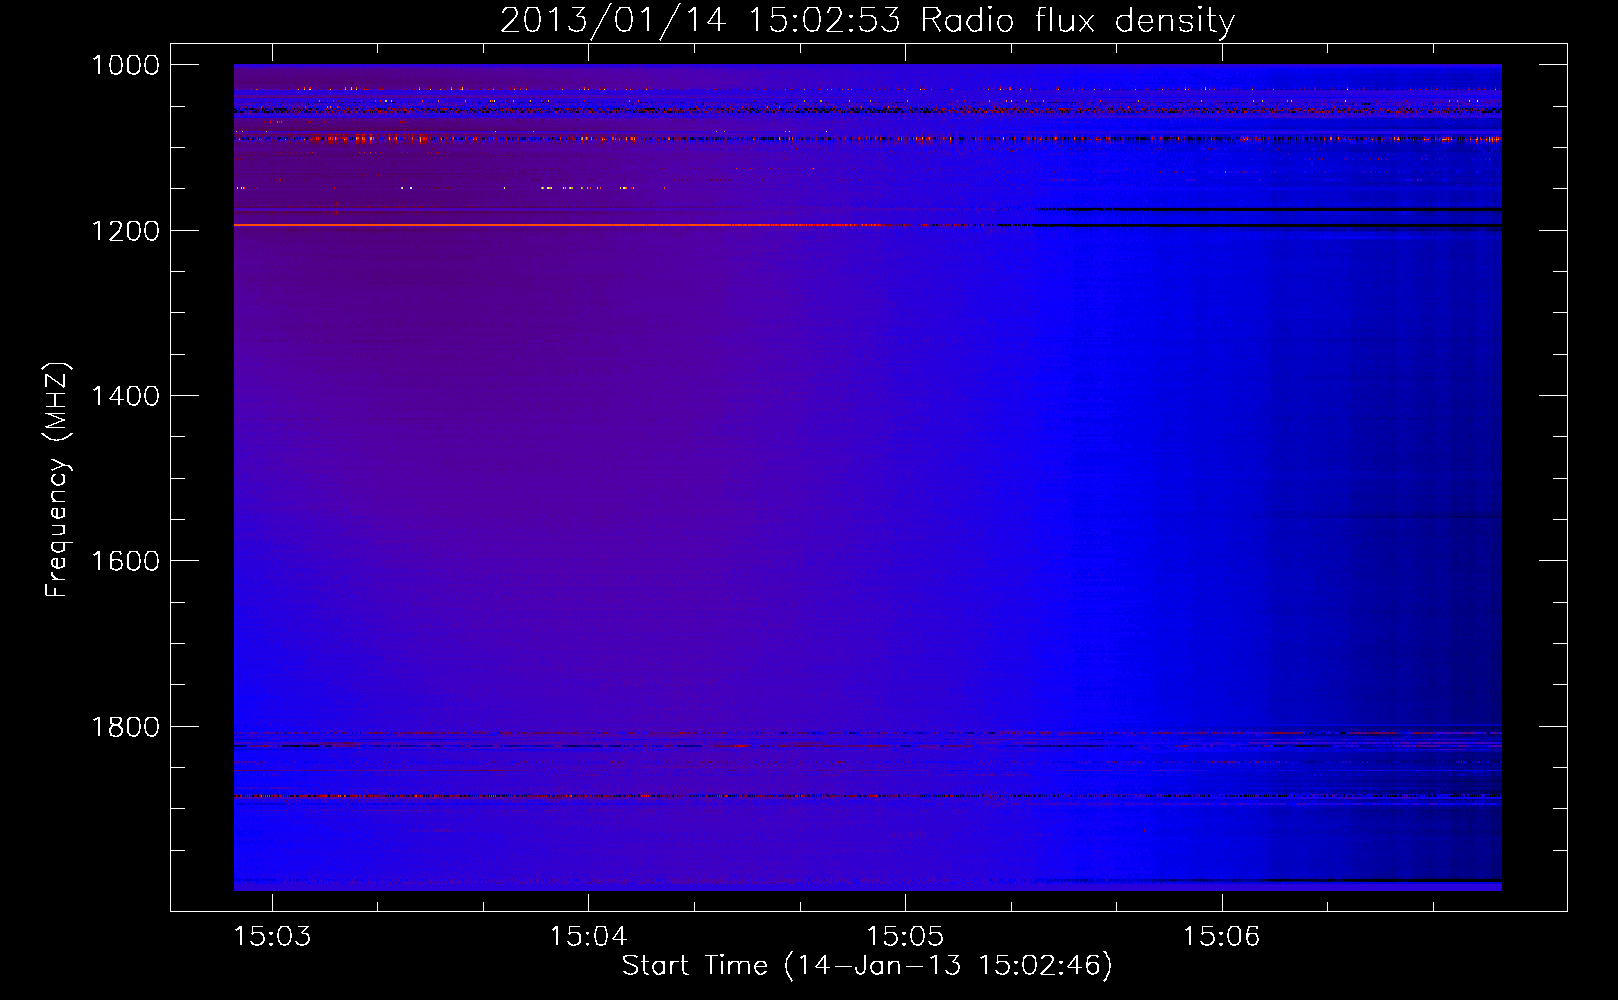The image size is (1618, 1000).
Task: Click the 1600 frequency tick label
Action: point(126,561)
